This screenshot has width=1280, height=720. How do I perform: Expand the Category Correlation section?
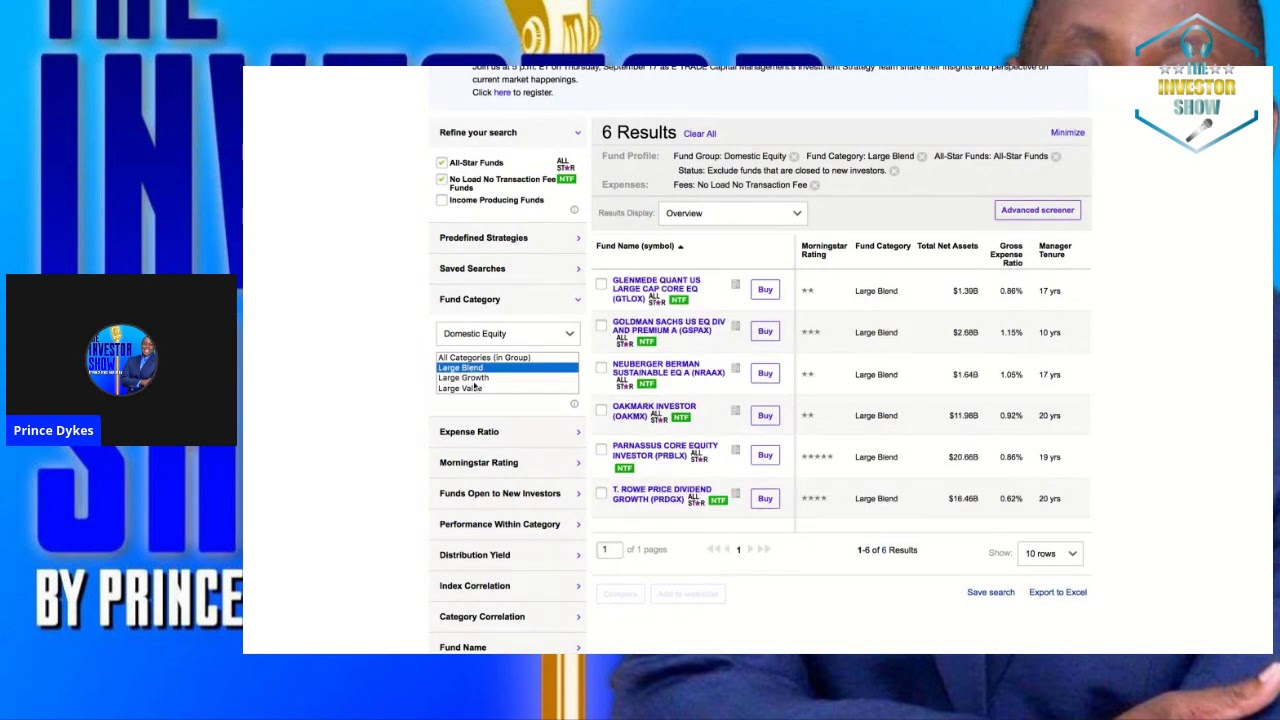509,617
